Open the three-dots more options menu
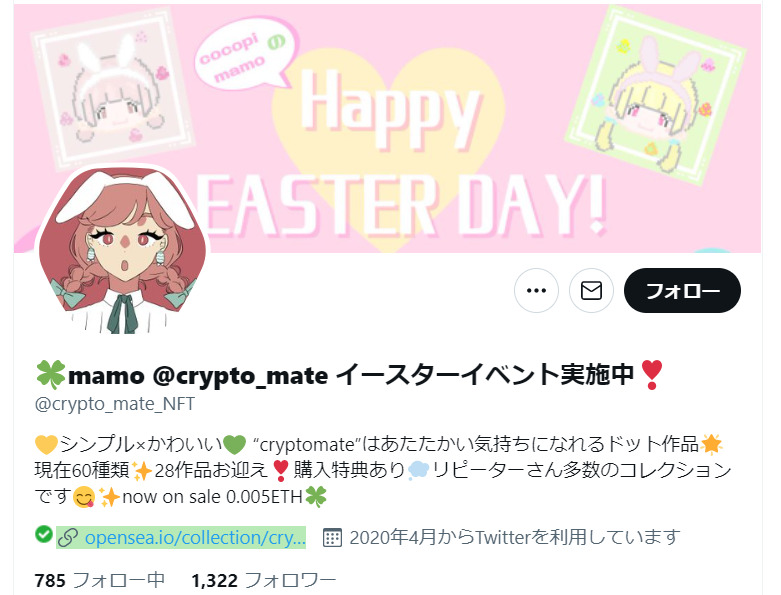The height and width of the screenshot is (595, 781). point(536,290)
